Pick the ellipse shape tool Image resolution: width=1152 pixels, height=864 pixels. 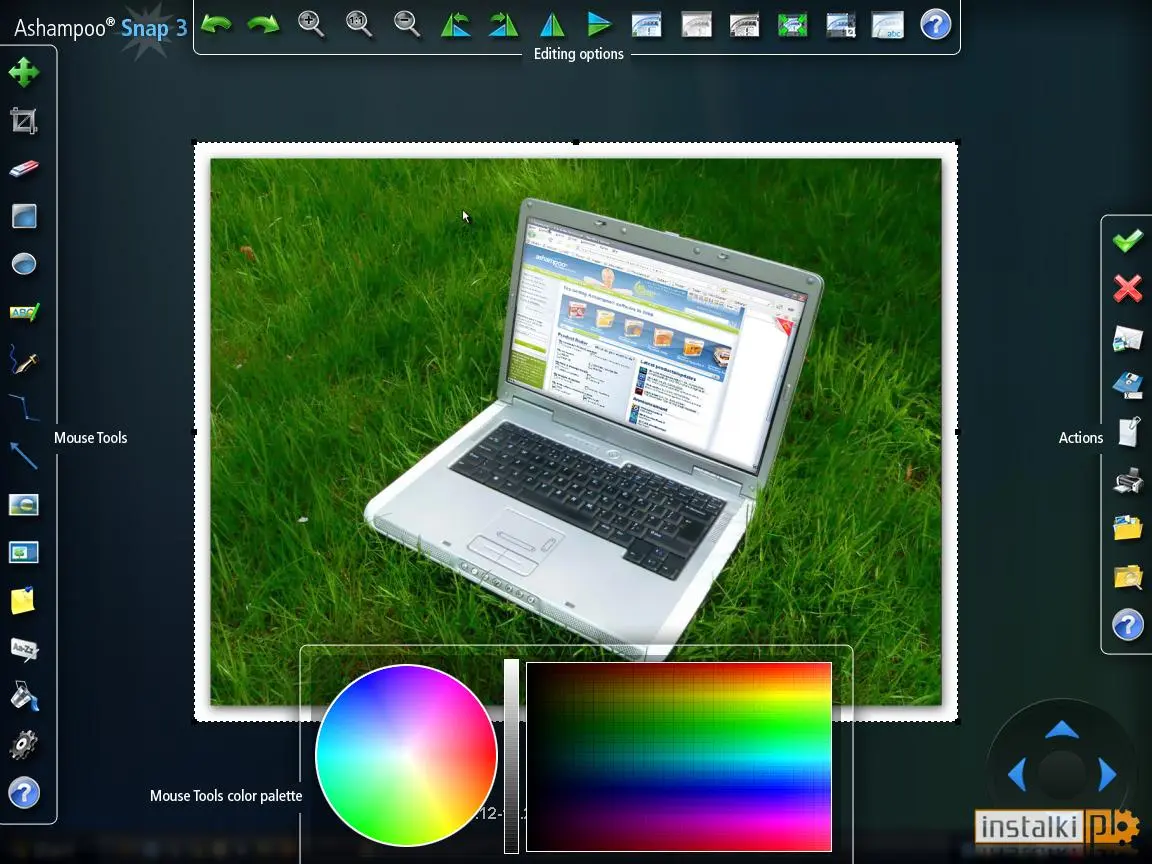pyautogui.click(x=24, y=264)
